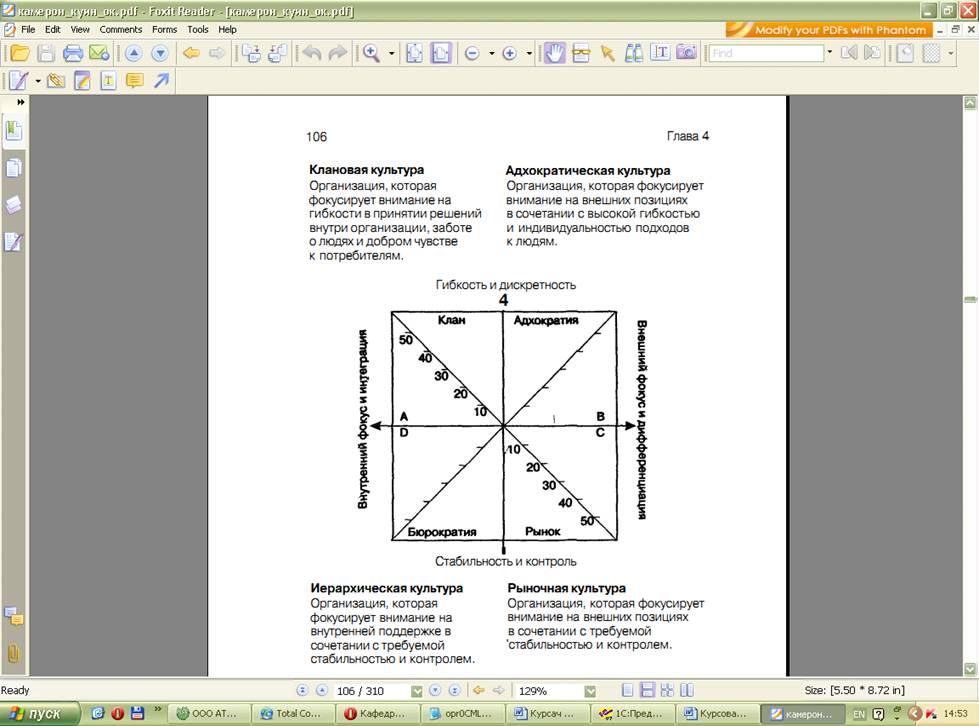Screen dimensions: 979x726
Task: Toggle continuous page layout in status bar
Action: [647, 690]
